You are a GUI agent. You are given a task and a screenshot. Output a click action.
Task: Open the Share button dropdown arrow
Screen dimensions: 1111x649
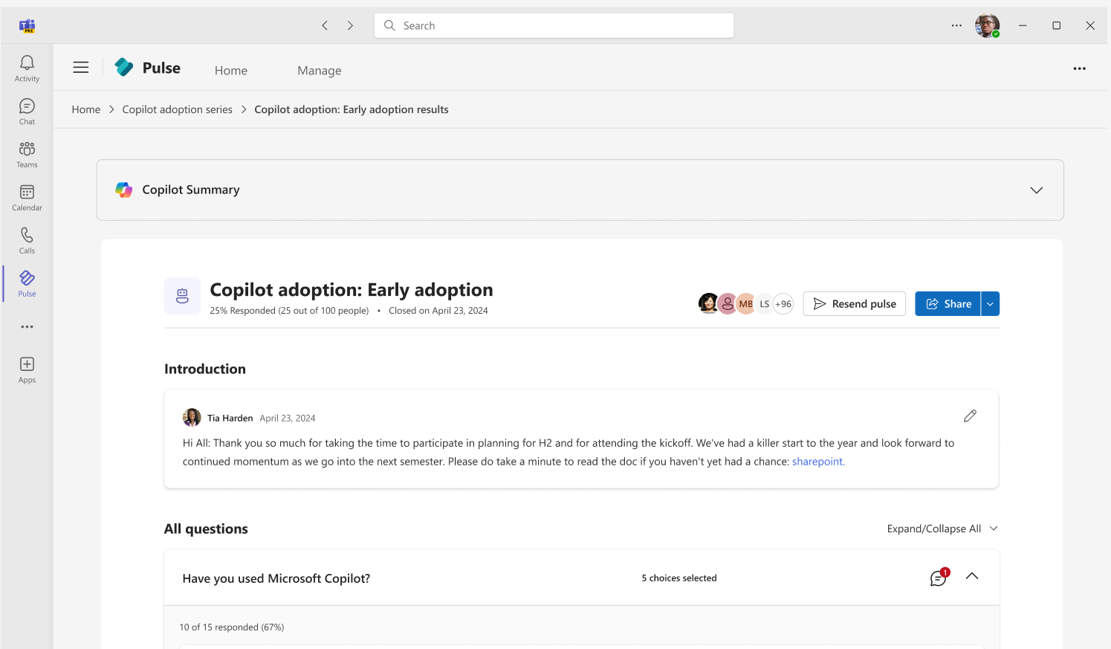point(989,303)
